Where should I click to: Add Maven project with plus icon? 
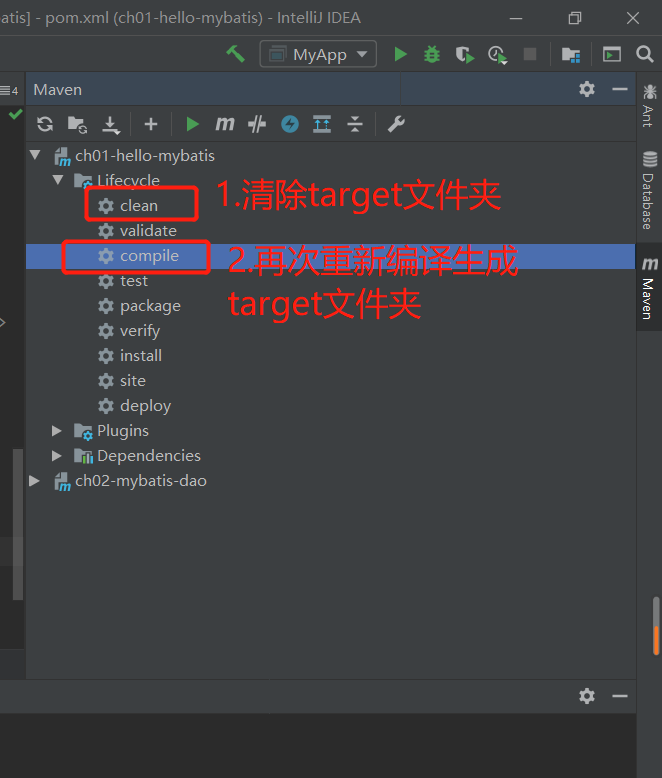click(x=151, y=124)
